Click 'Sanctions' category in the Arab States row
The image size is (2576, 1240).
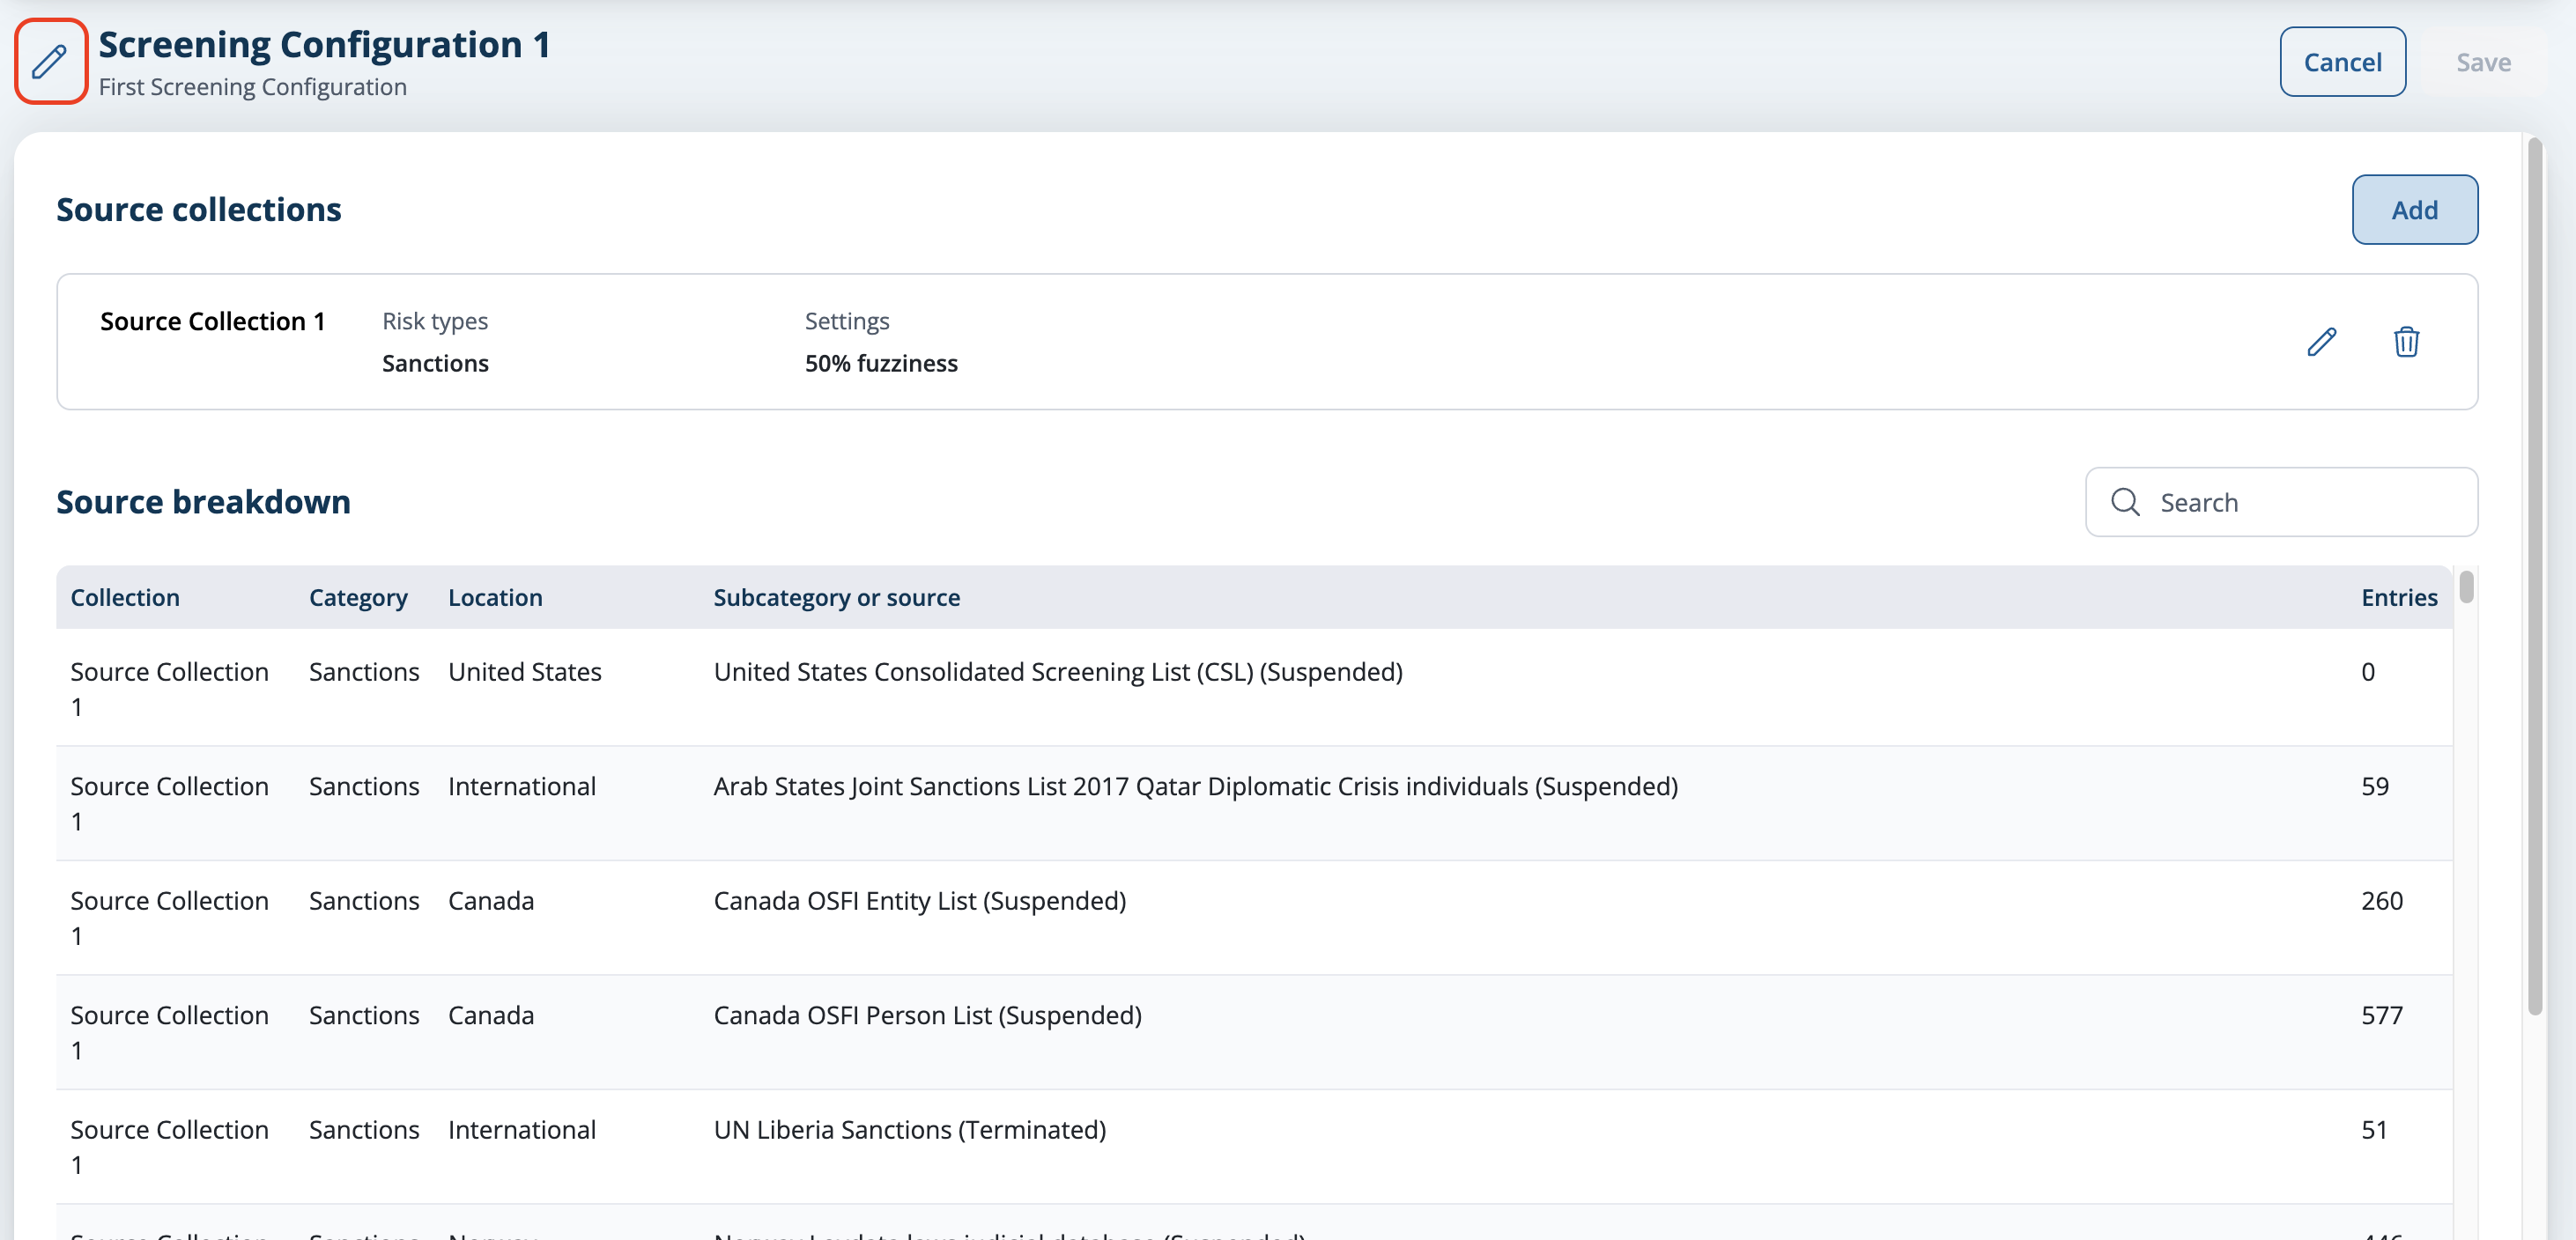coord(364,787)
